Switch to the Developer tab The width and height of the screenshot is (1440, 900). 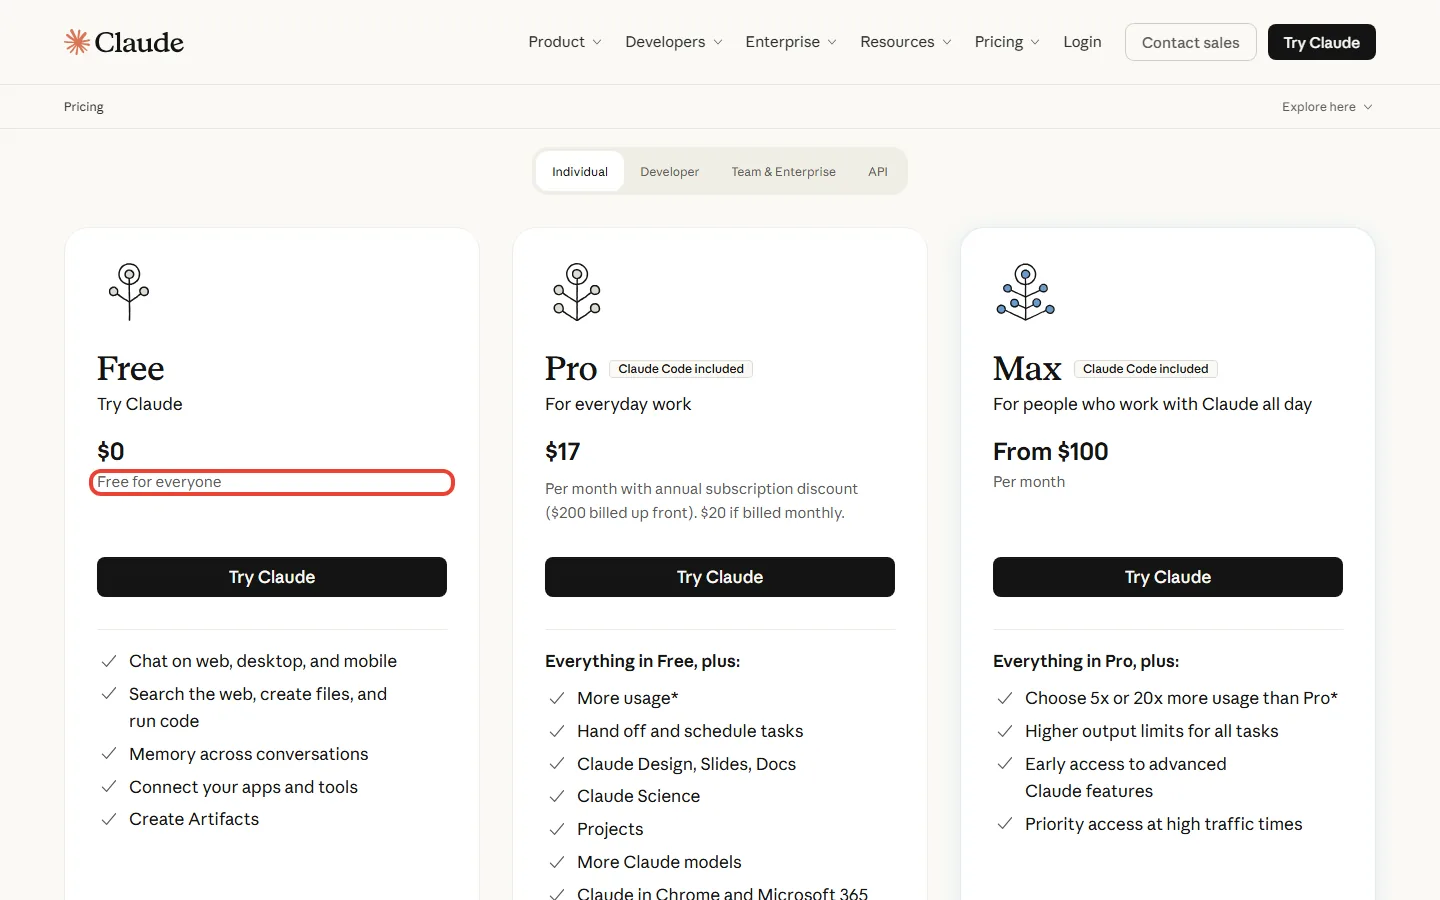coord(670,172)
